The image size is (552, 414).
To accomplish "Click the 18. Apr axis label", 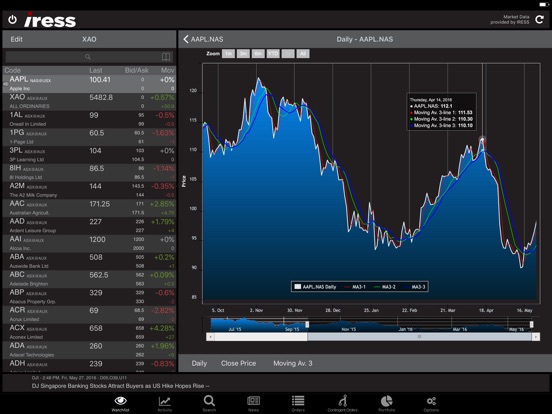I will [486, 310].
